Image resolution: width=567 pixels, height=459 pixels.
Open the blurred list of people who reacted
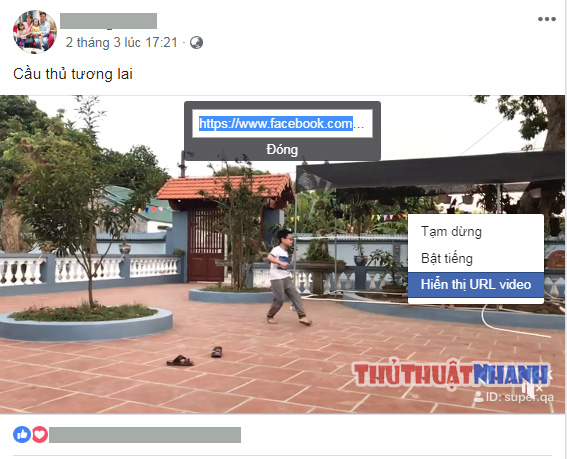[x=145, y=435]
